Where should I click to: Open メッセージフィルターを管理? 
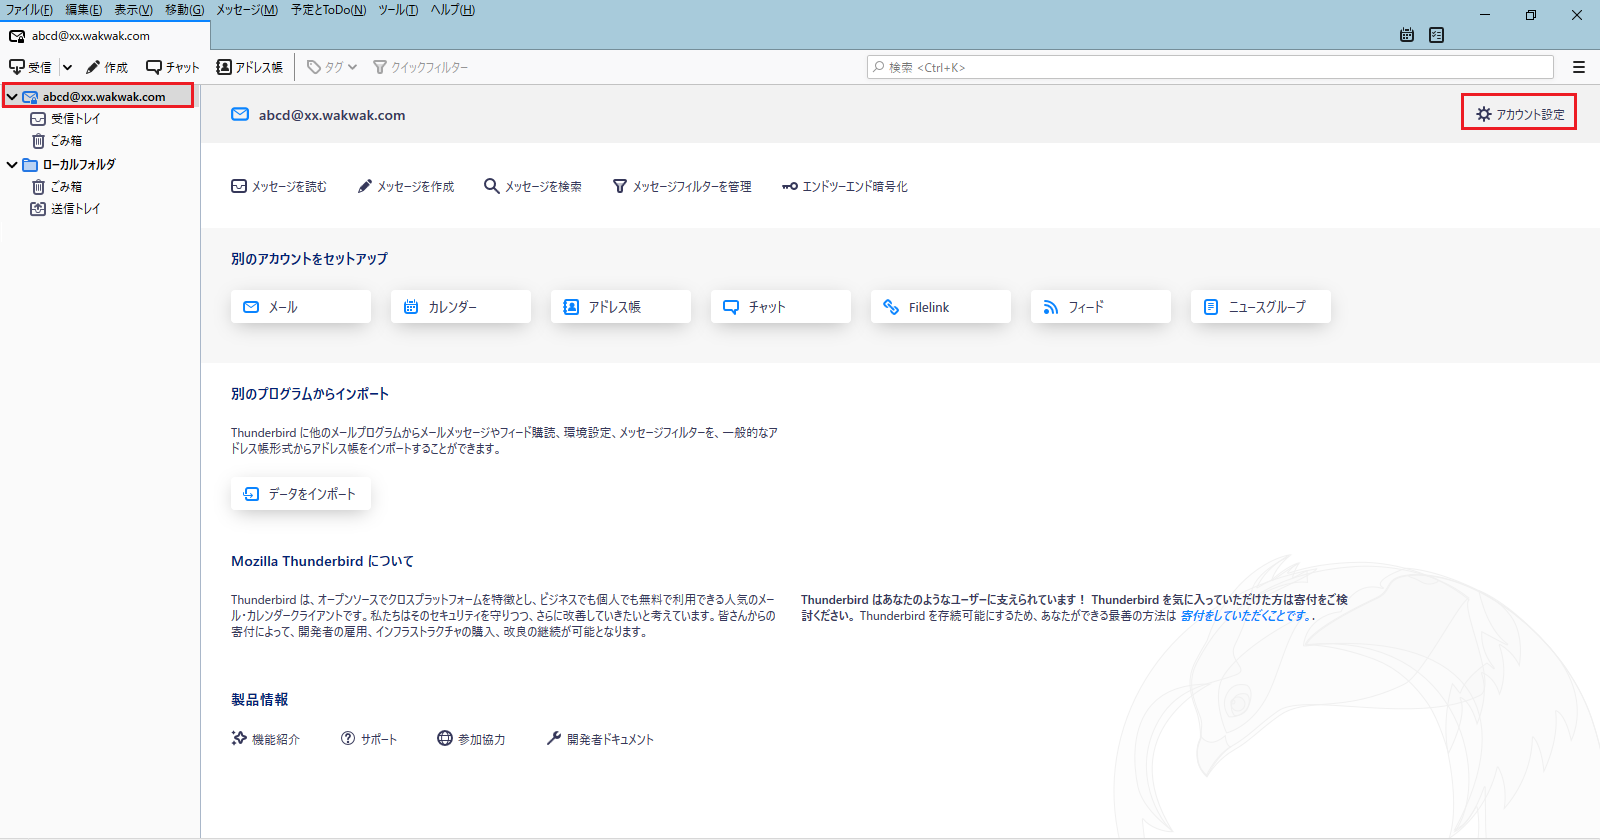pyautogui.click(x=682, y=186)
